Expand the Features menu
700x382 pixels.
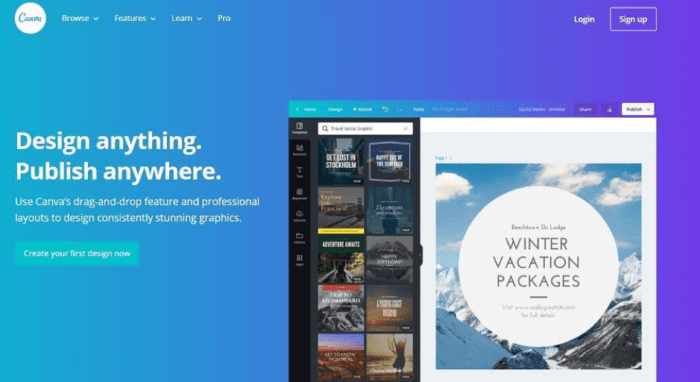(x=135, y=18)
